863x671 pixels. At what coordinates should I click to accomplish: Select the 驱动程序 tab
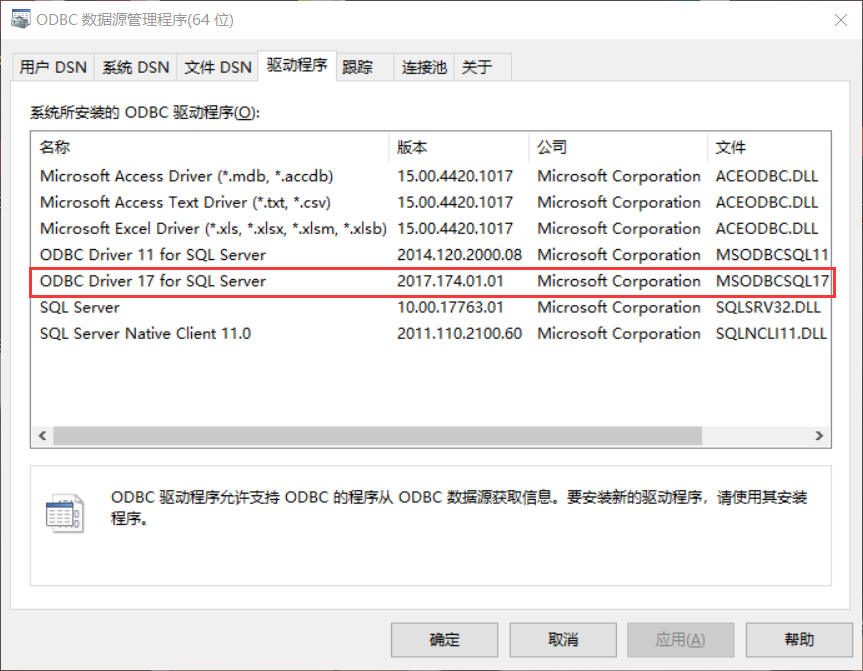(x=297, y=66)
